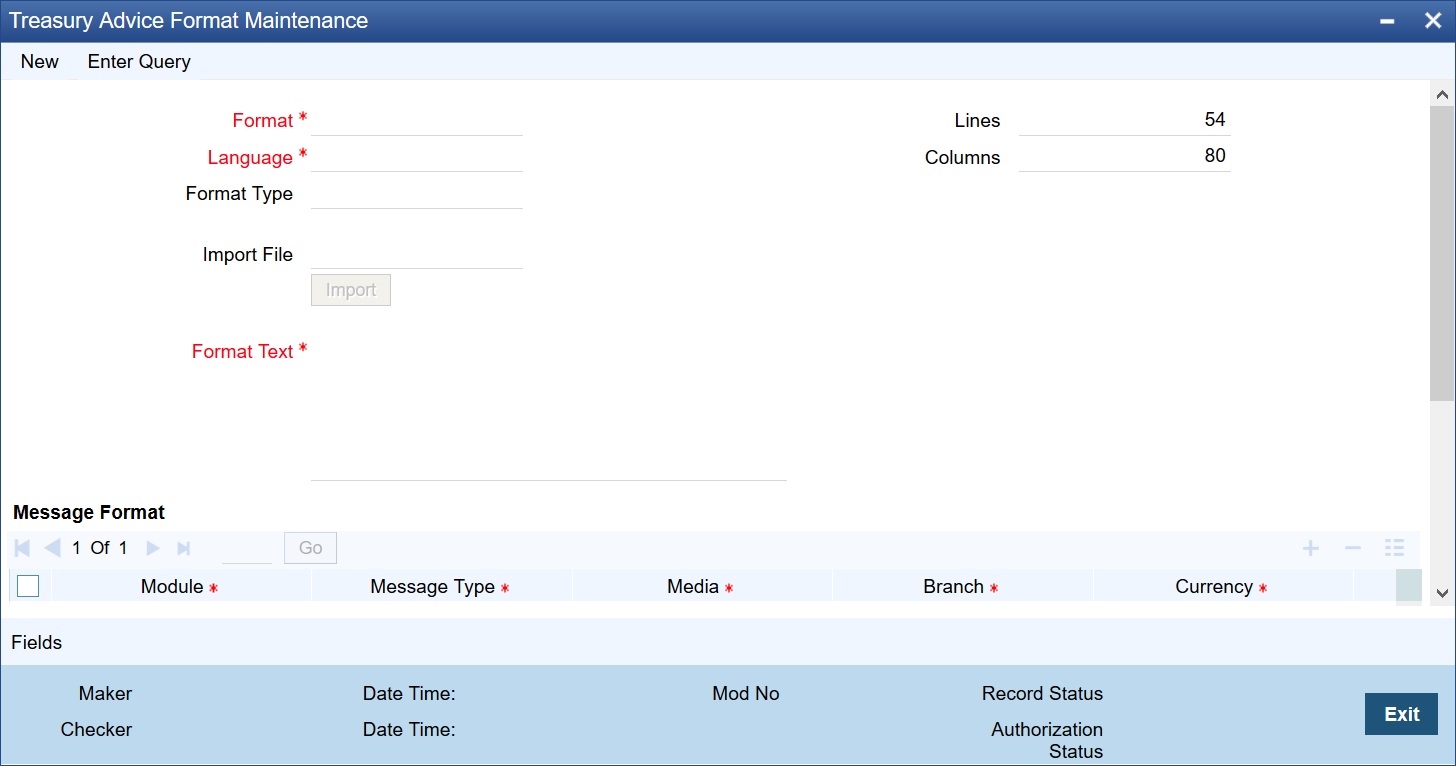Focus the Language input field
1456x766 pixels.
tap(417, 157)
